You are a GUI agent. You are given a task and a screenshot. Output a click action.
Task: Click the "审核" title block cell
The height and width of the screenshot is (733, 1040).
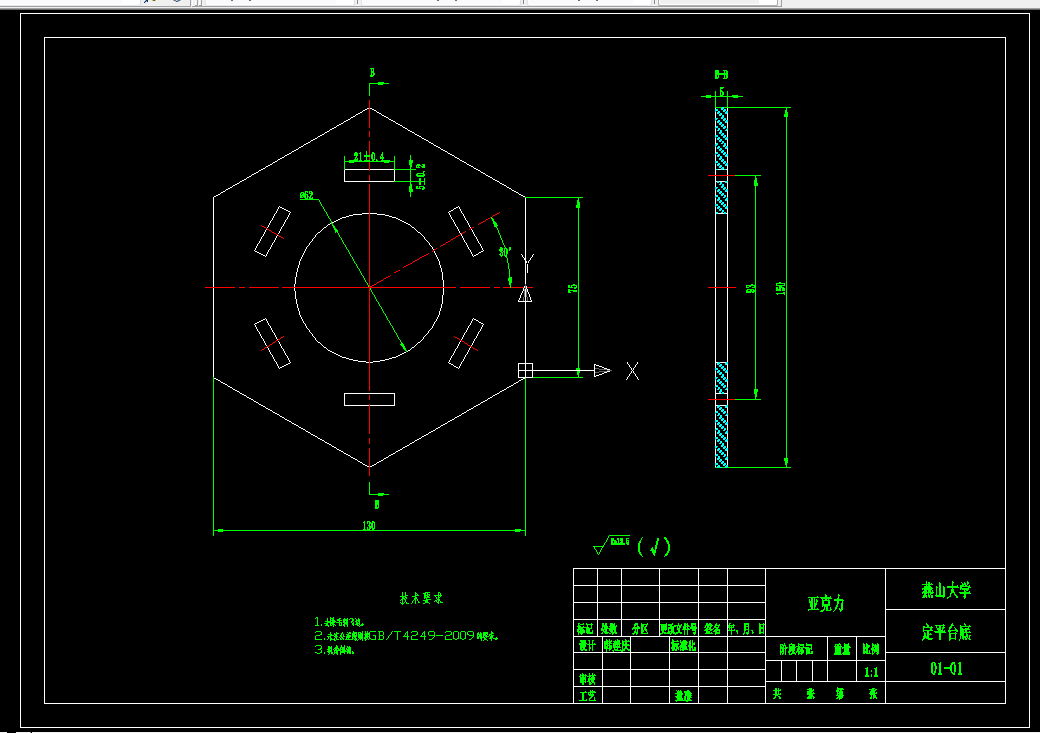click(x=588, y=679)
